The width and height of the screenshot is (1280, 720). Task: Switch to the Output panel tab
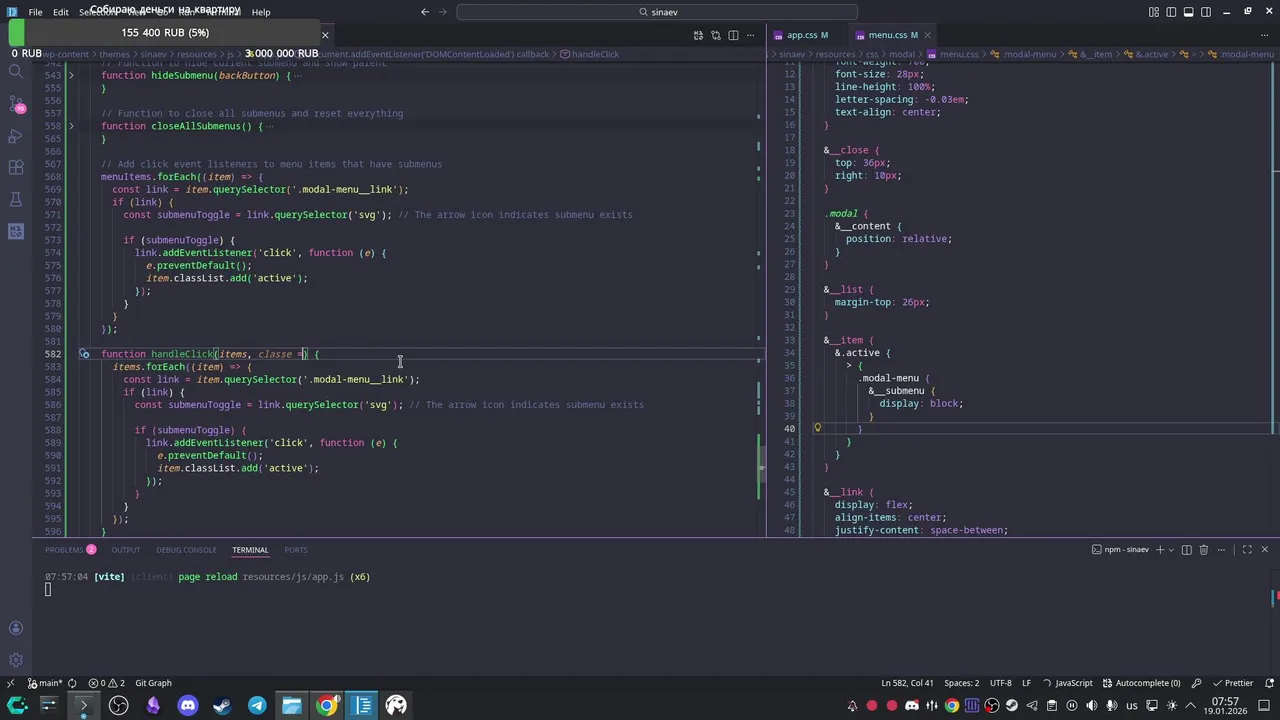click(125, 550)
